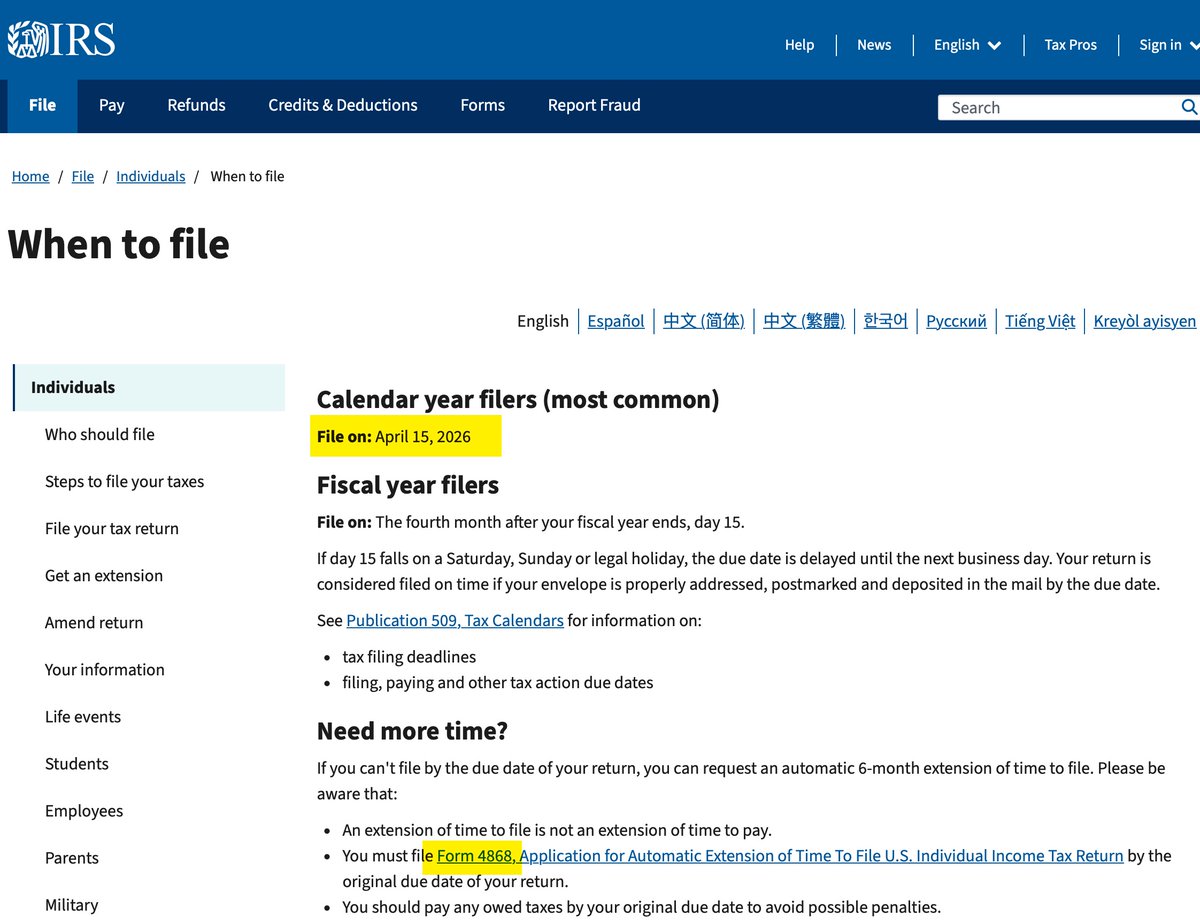Select the Pay navigation tab
The width and height of the screenshot is (1200, 924).
click(x=111, y=105)
